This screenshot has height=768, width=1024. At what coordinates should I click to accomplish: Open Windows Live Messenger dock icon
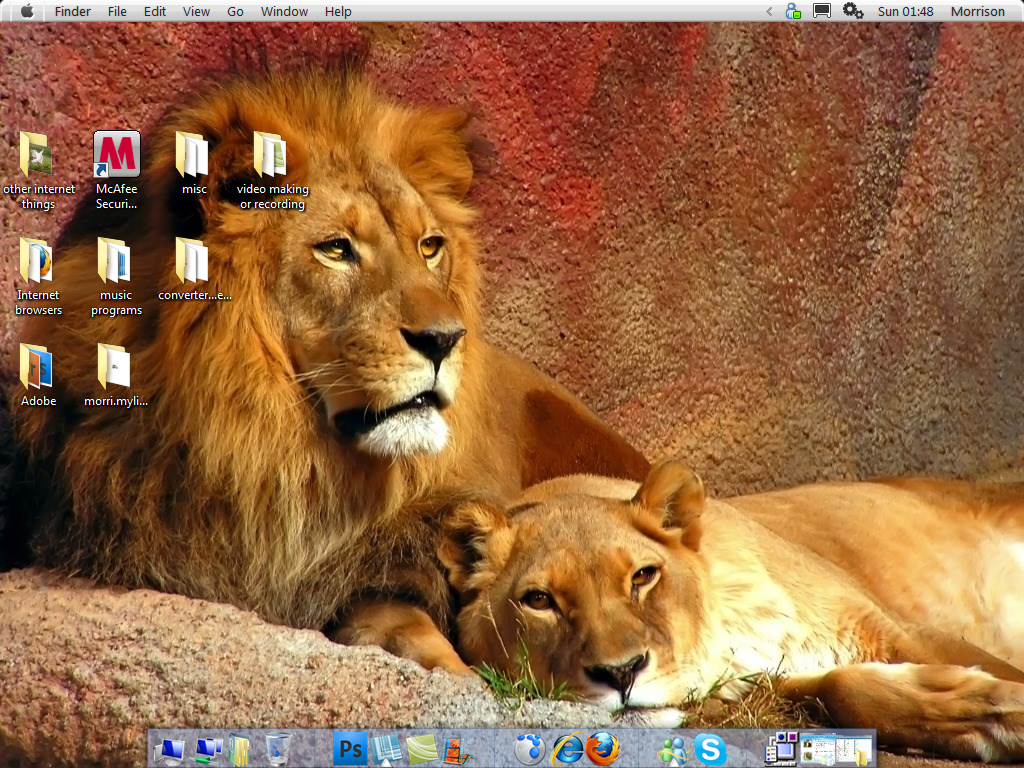(673, 748)
